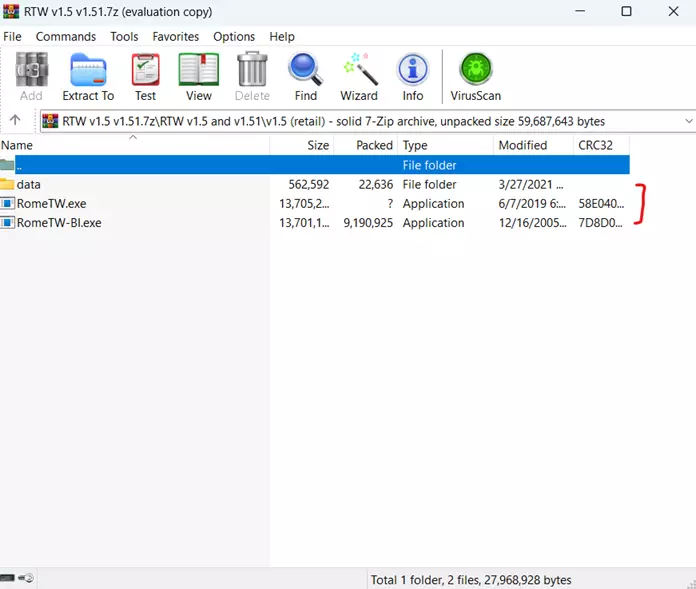The image size is (696, 589).
Task: Sort by the Size column header
Action: tap(301, 145)
